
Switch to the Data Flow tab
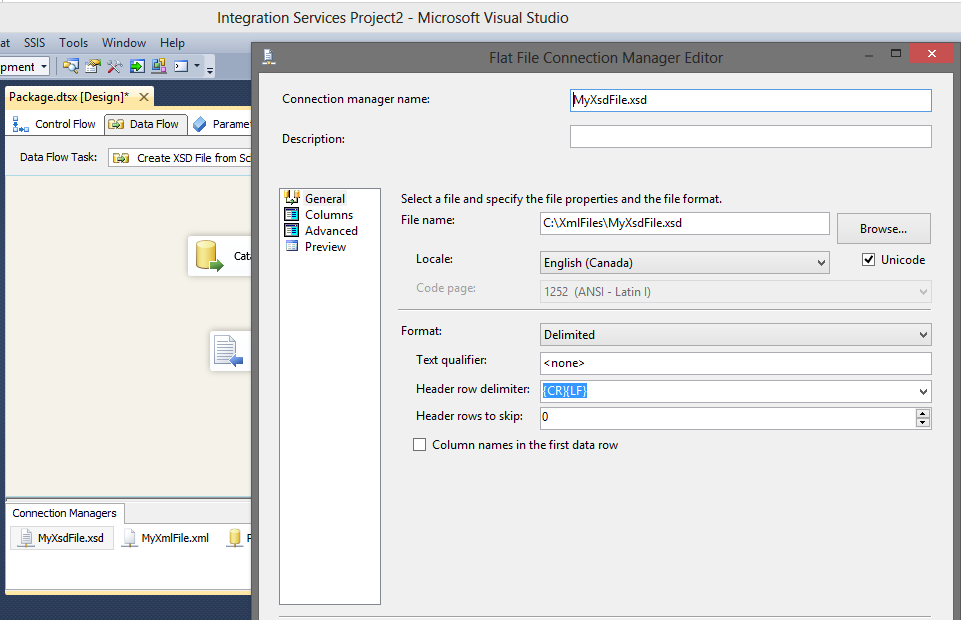(x=145, y=124)
